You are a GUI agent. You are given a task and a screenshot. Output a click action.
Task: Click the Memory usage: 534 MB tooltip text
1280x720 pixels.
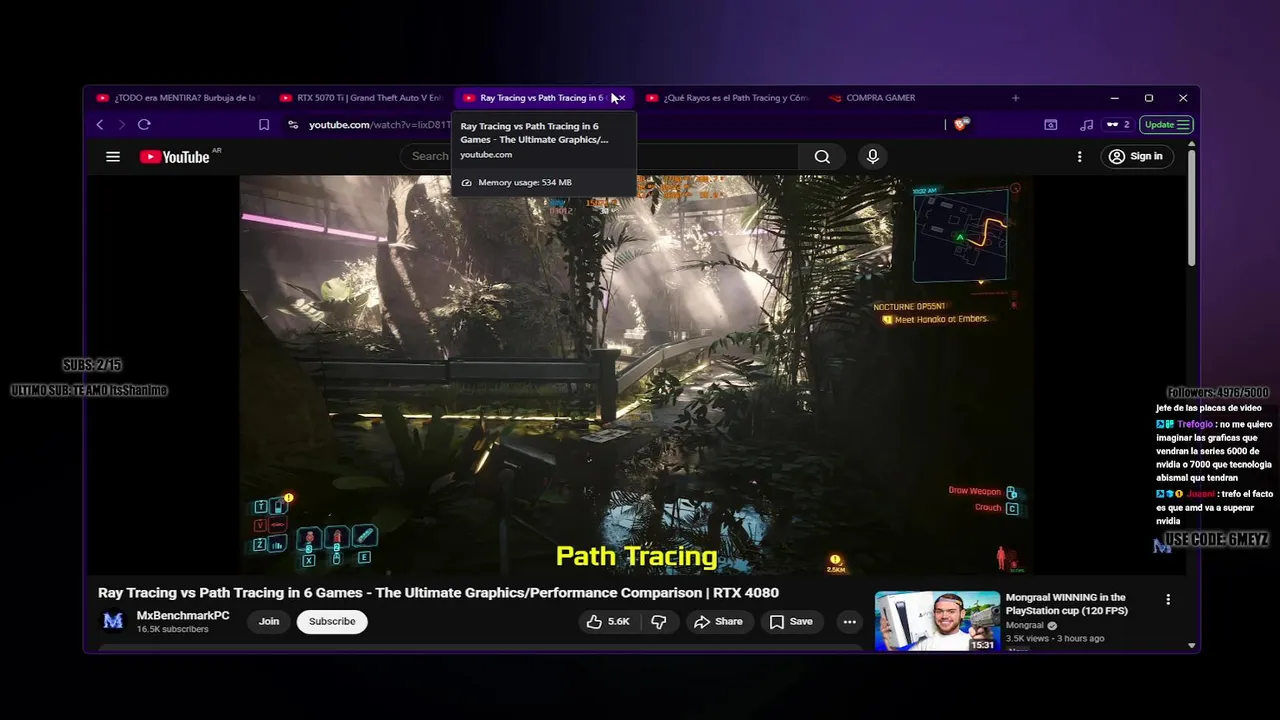(x=525, y=182)
